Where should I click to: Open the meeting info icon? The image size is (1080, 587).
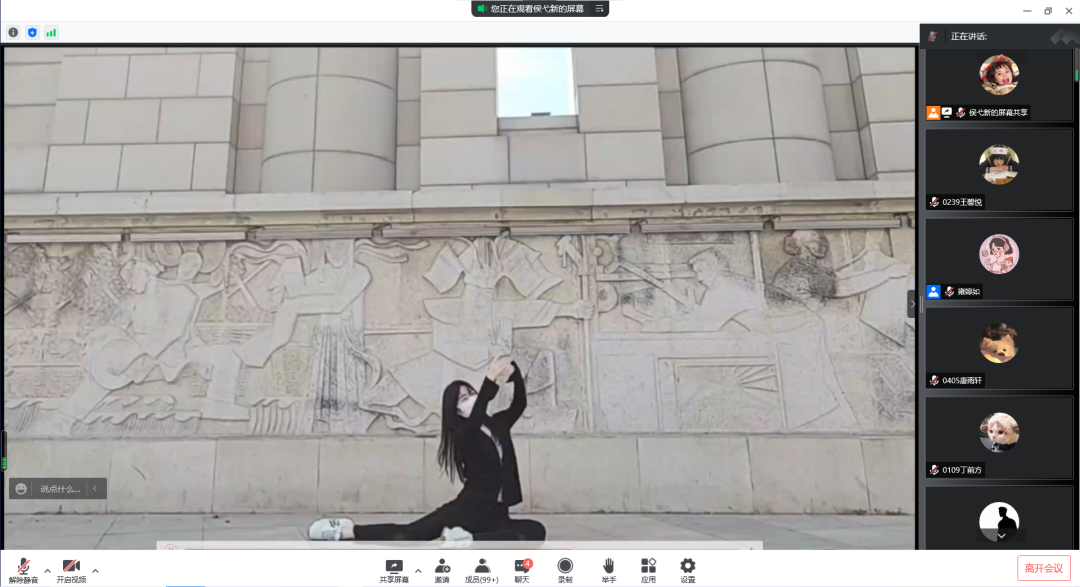point(13,32)
